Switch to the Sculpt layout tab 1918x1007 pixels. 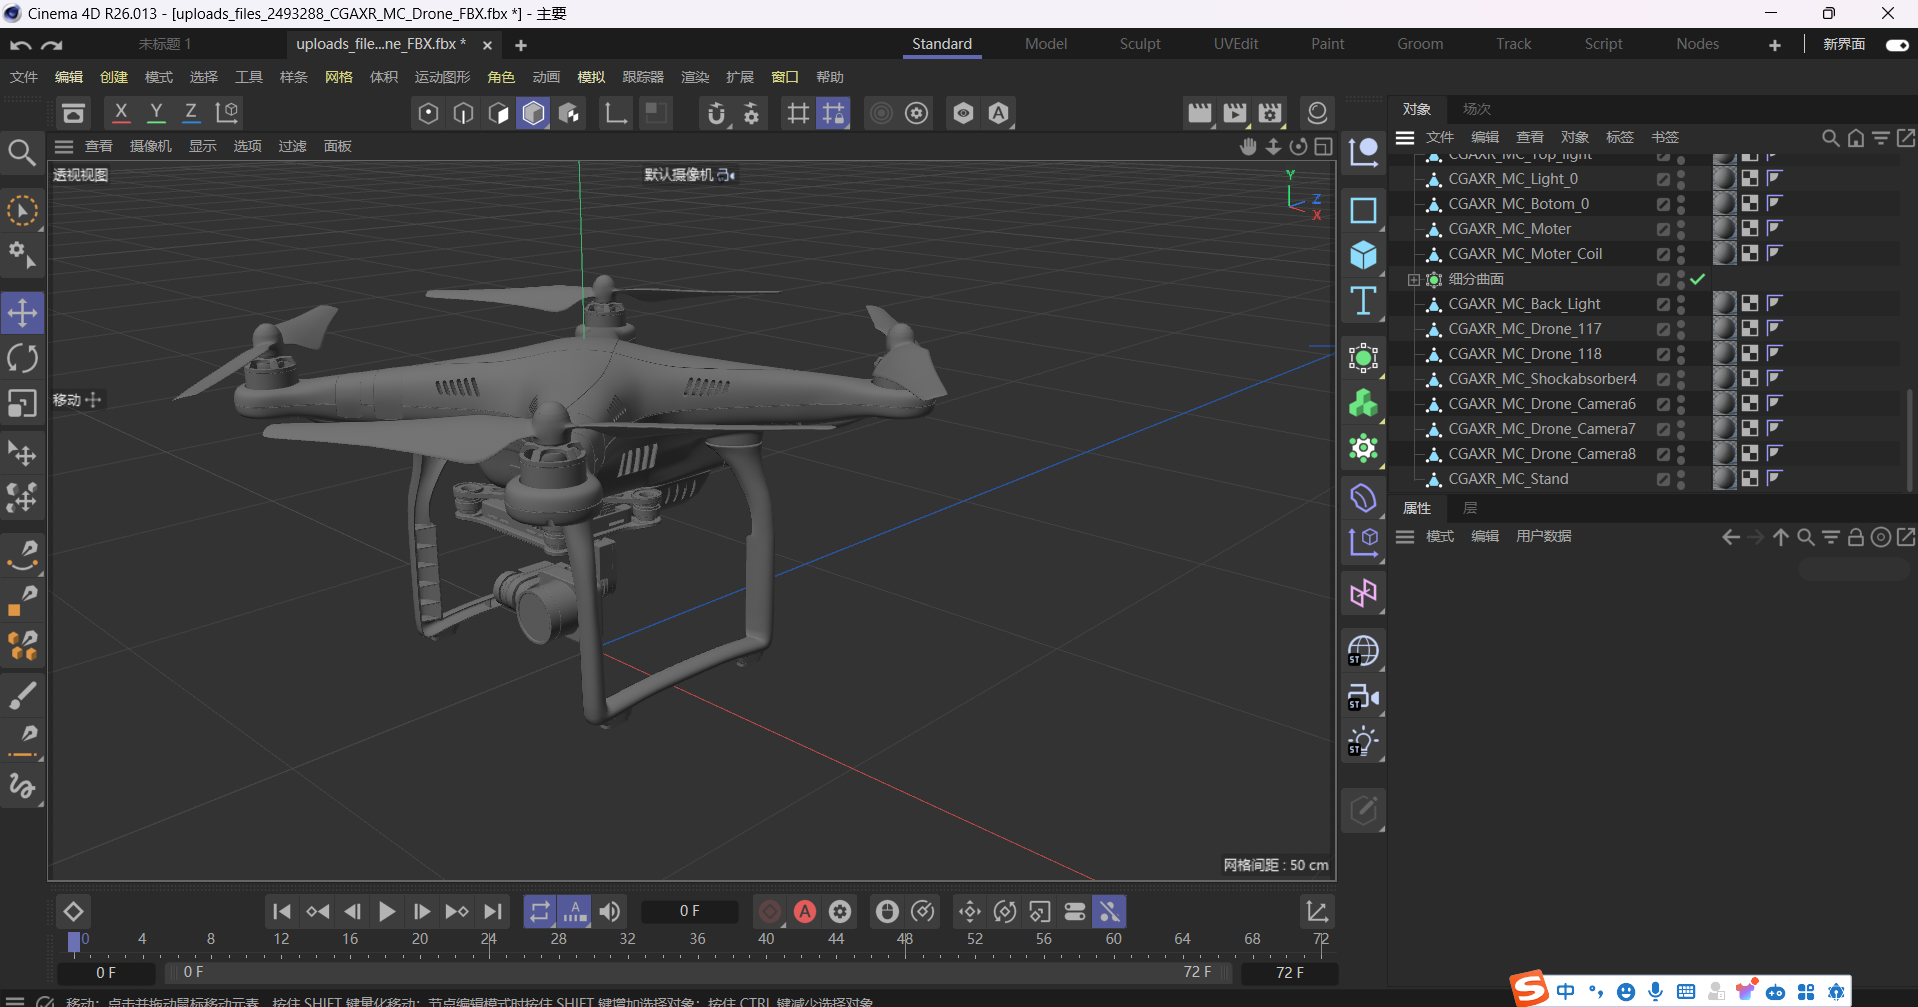coord(1140,44)
